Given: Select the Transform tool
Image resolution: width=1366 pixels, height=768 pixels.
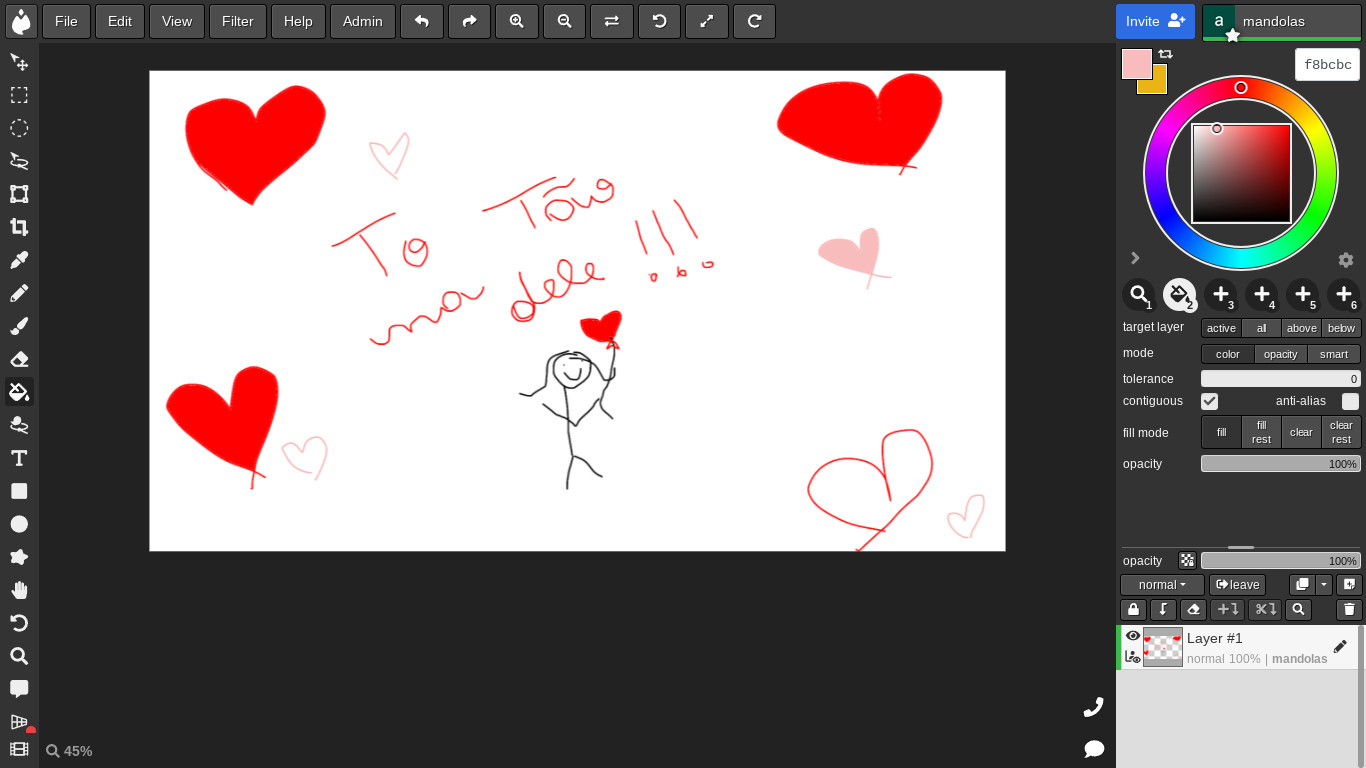Looking at the screenshot, I should click(19, 194).
